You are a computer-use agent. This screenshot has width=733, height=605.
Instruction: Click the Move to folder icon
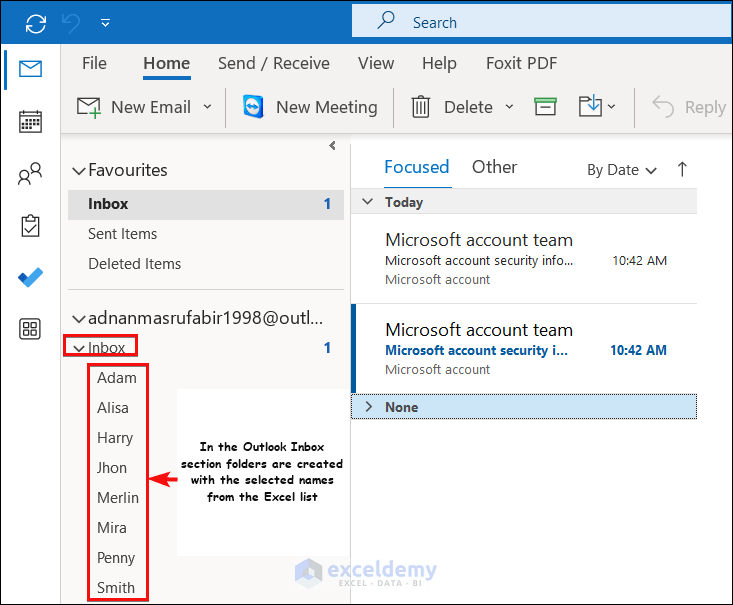pos(590,106)
